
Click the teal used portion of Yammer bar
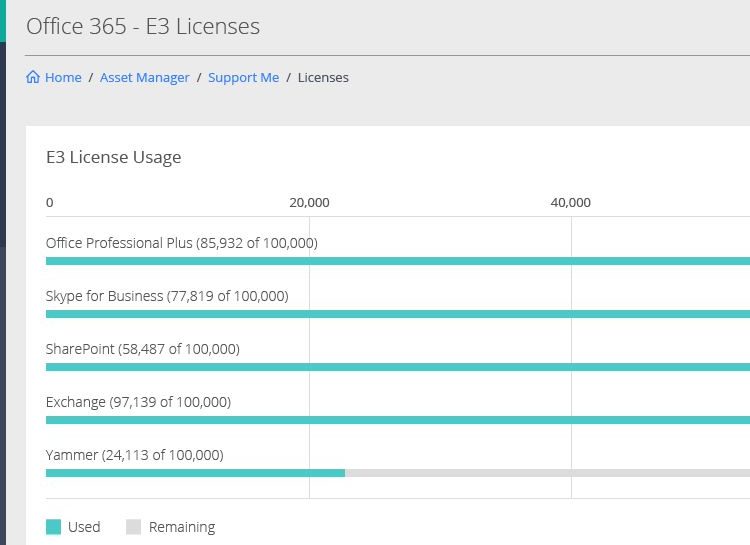pos(195,473)
